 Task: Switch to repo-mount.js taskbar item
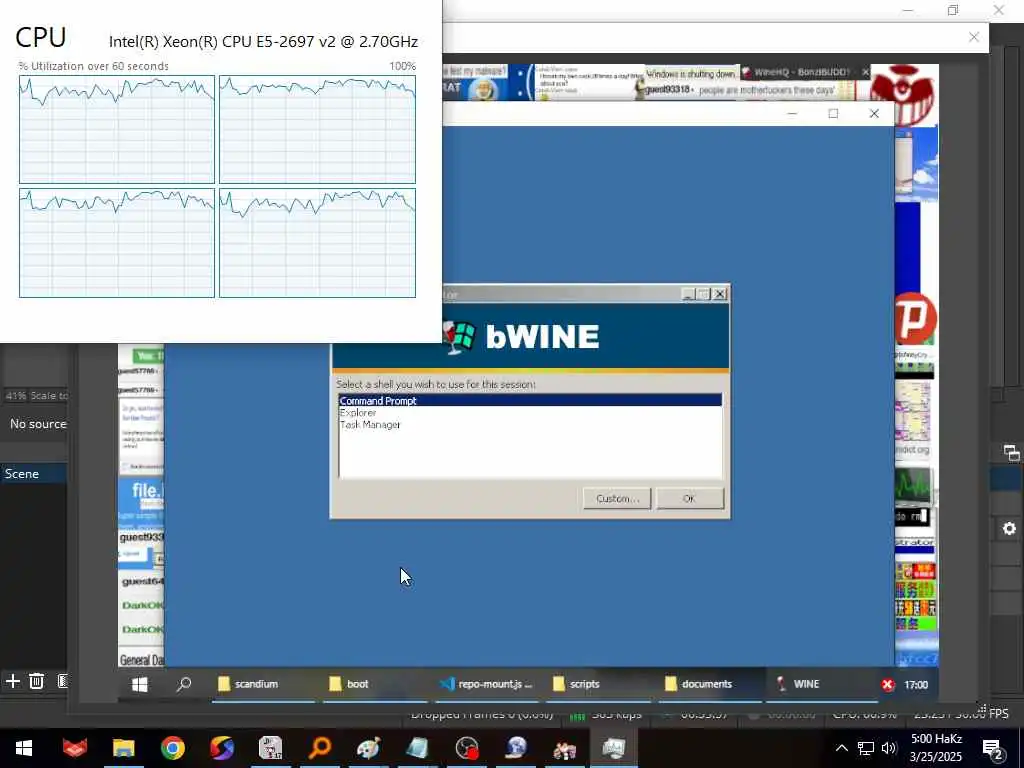click(486, 684)
